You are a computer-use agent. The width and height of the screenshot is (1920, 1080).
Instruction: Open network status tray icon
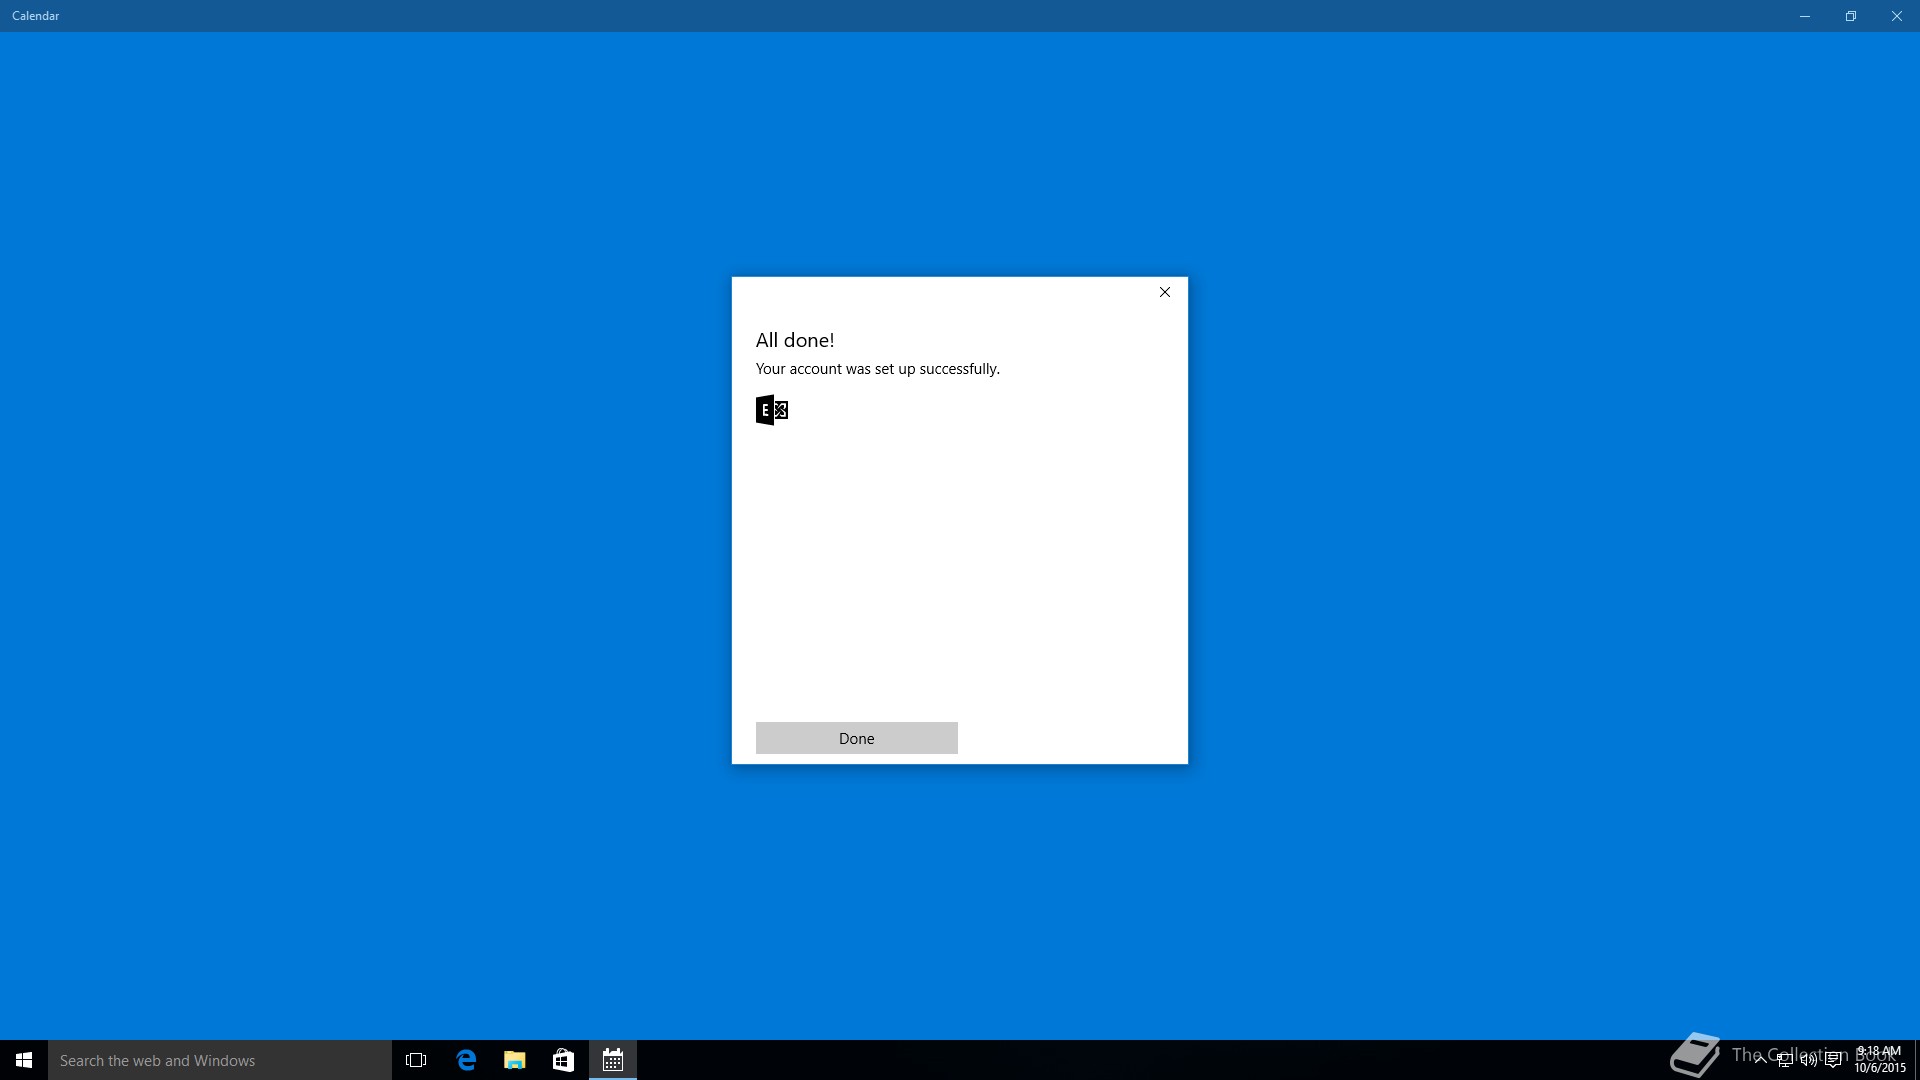(1784, 1060)
